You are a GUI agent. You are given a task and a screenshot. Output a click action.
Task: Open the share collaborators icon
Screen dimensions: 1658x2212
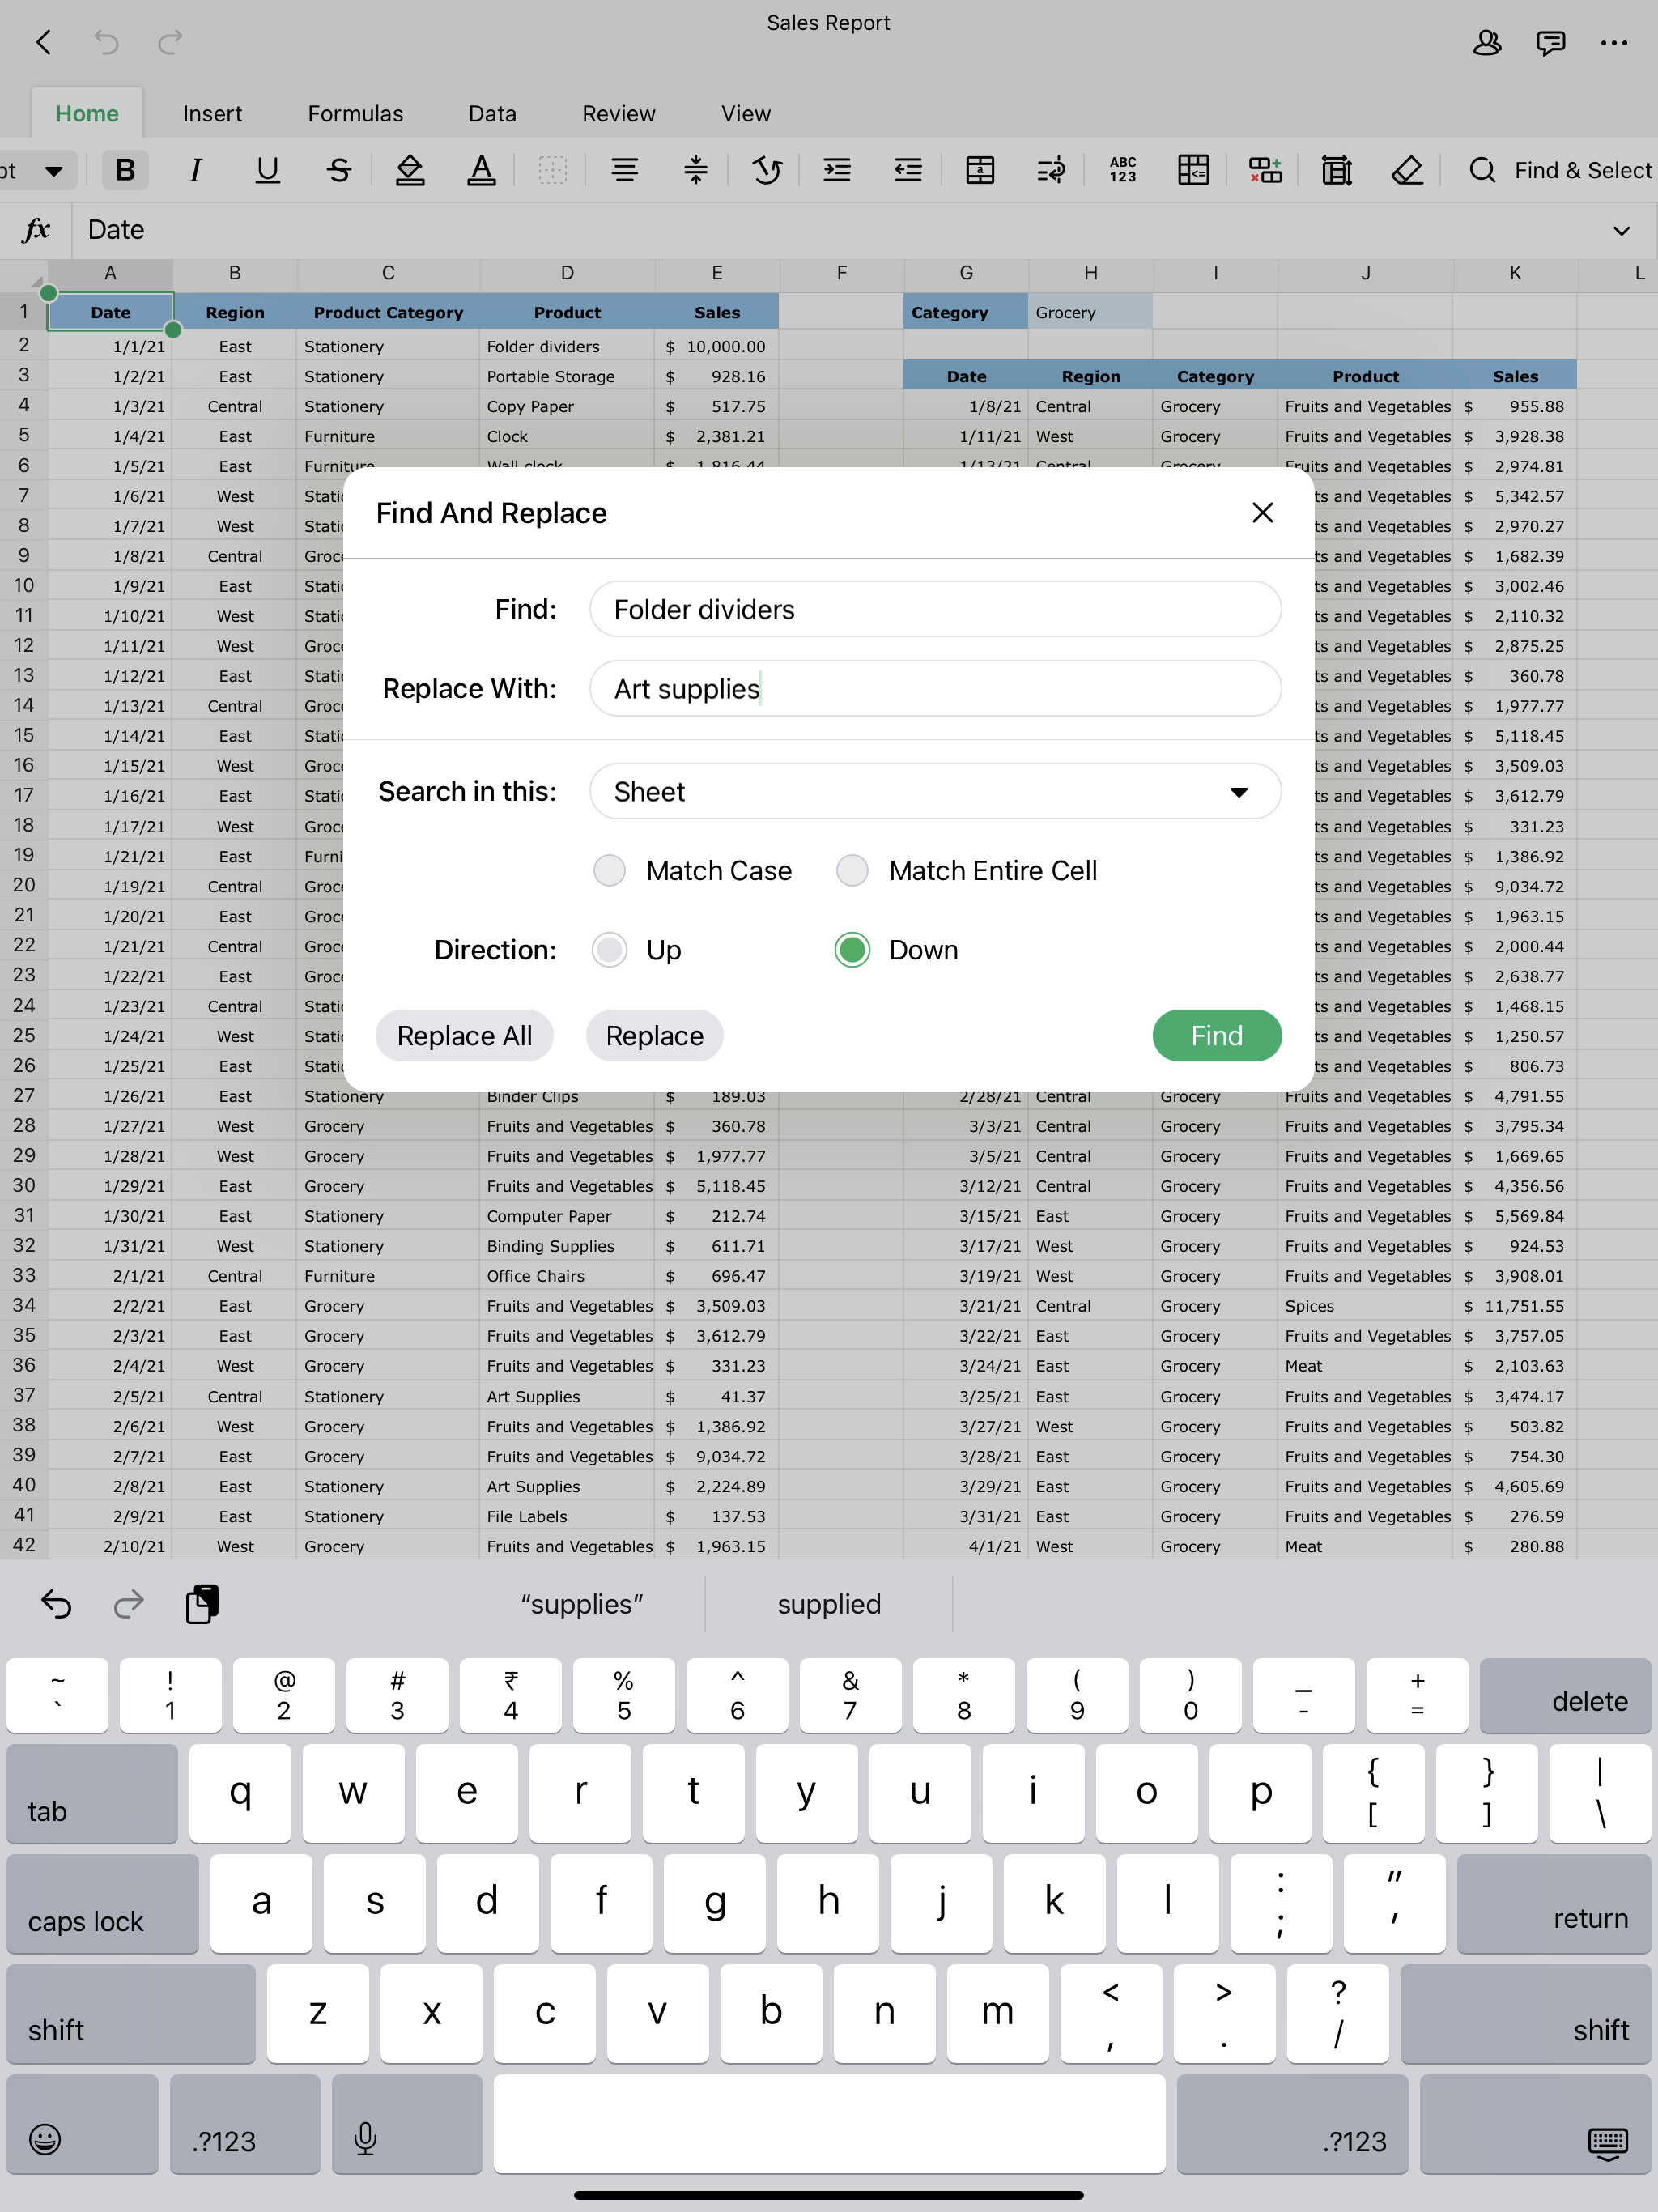(1487, 43)
